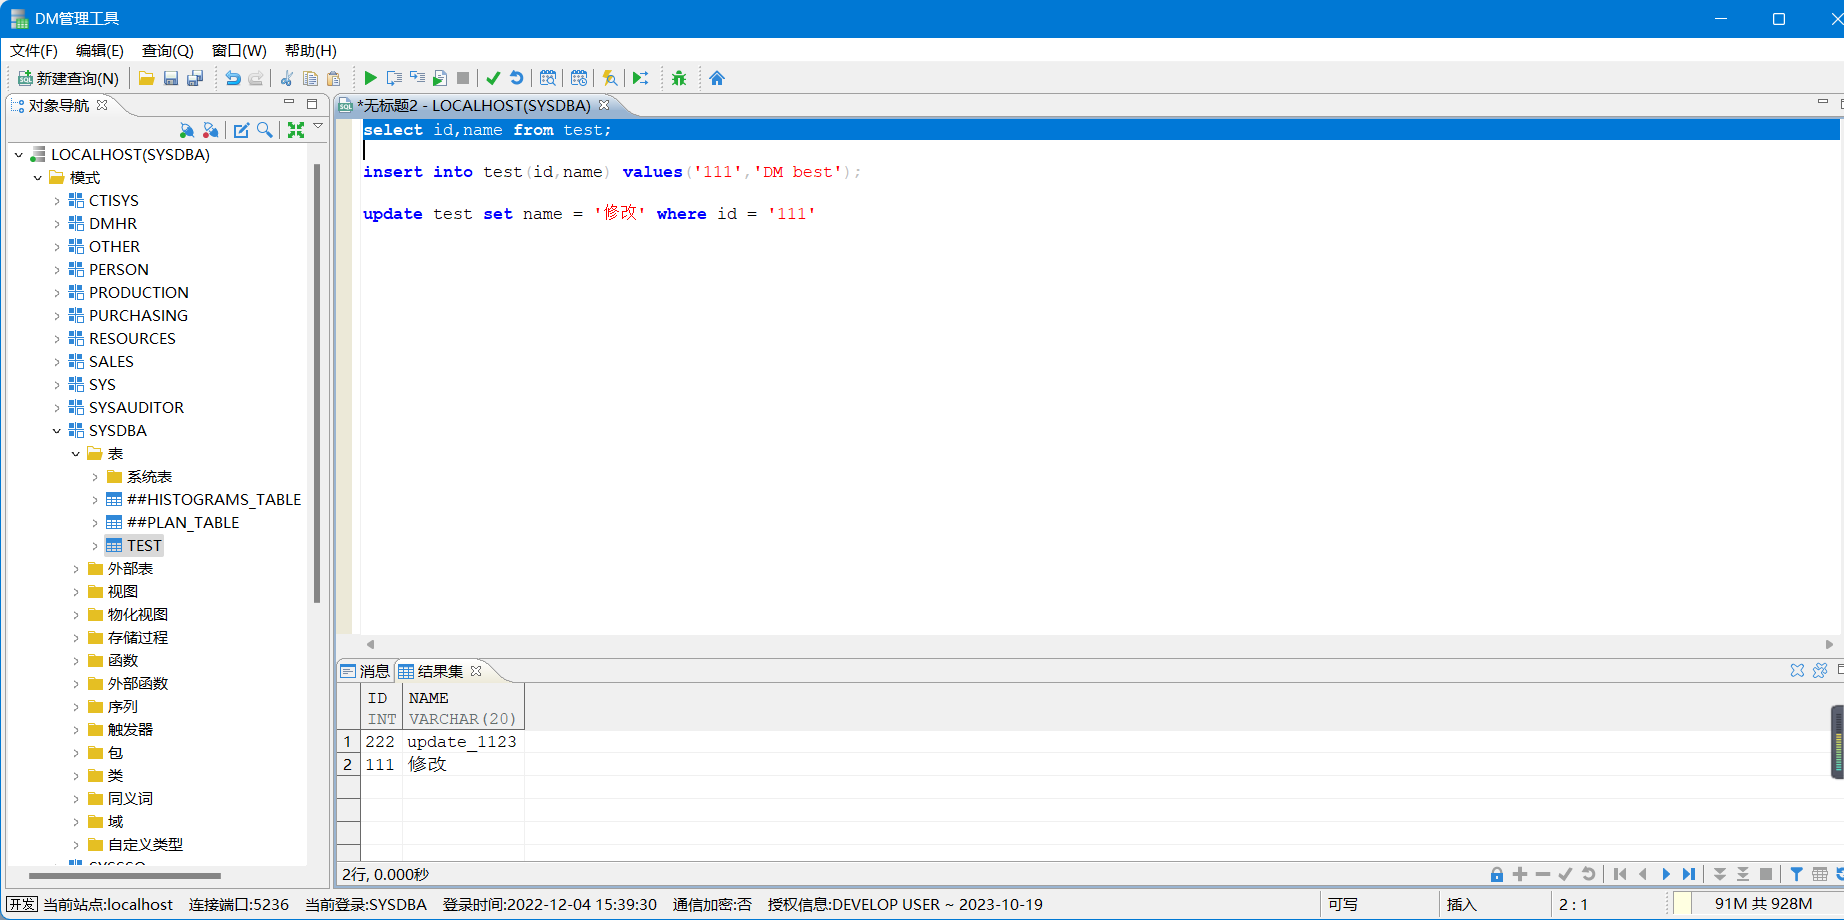Open the 查询(Q) menu
Viewport: 1844px width, 920px height.
click(x=167, y=51)
